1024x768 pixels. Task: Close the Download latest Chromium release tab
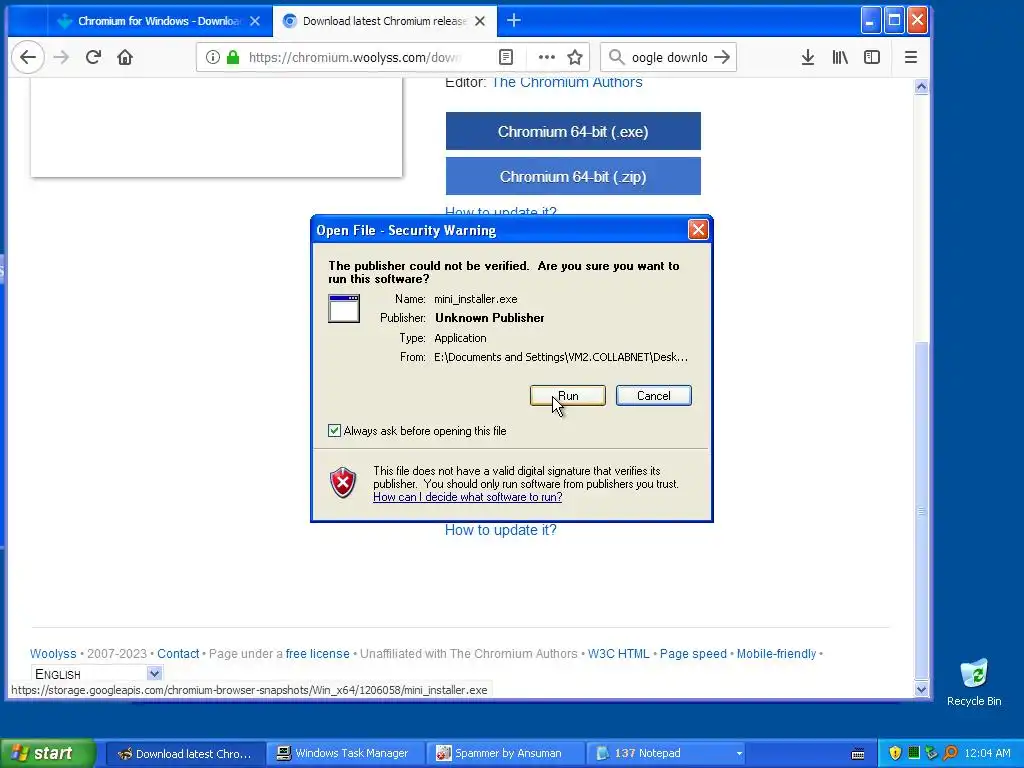480,21
